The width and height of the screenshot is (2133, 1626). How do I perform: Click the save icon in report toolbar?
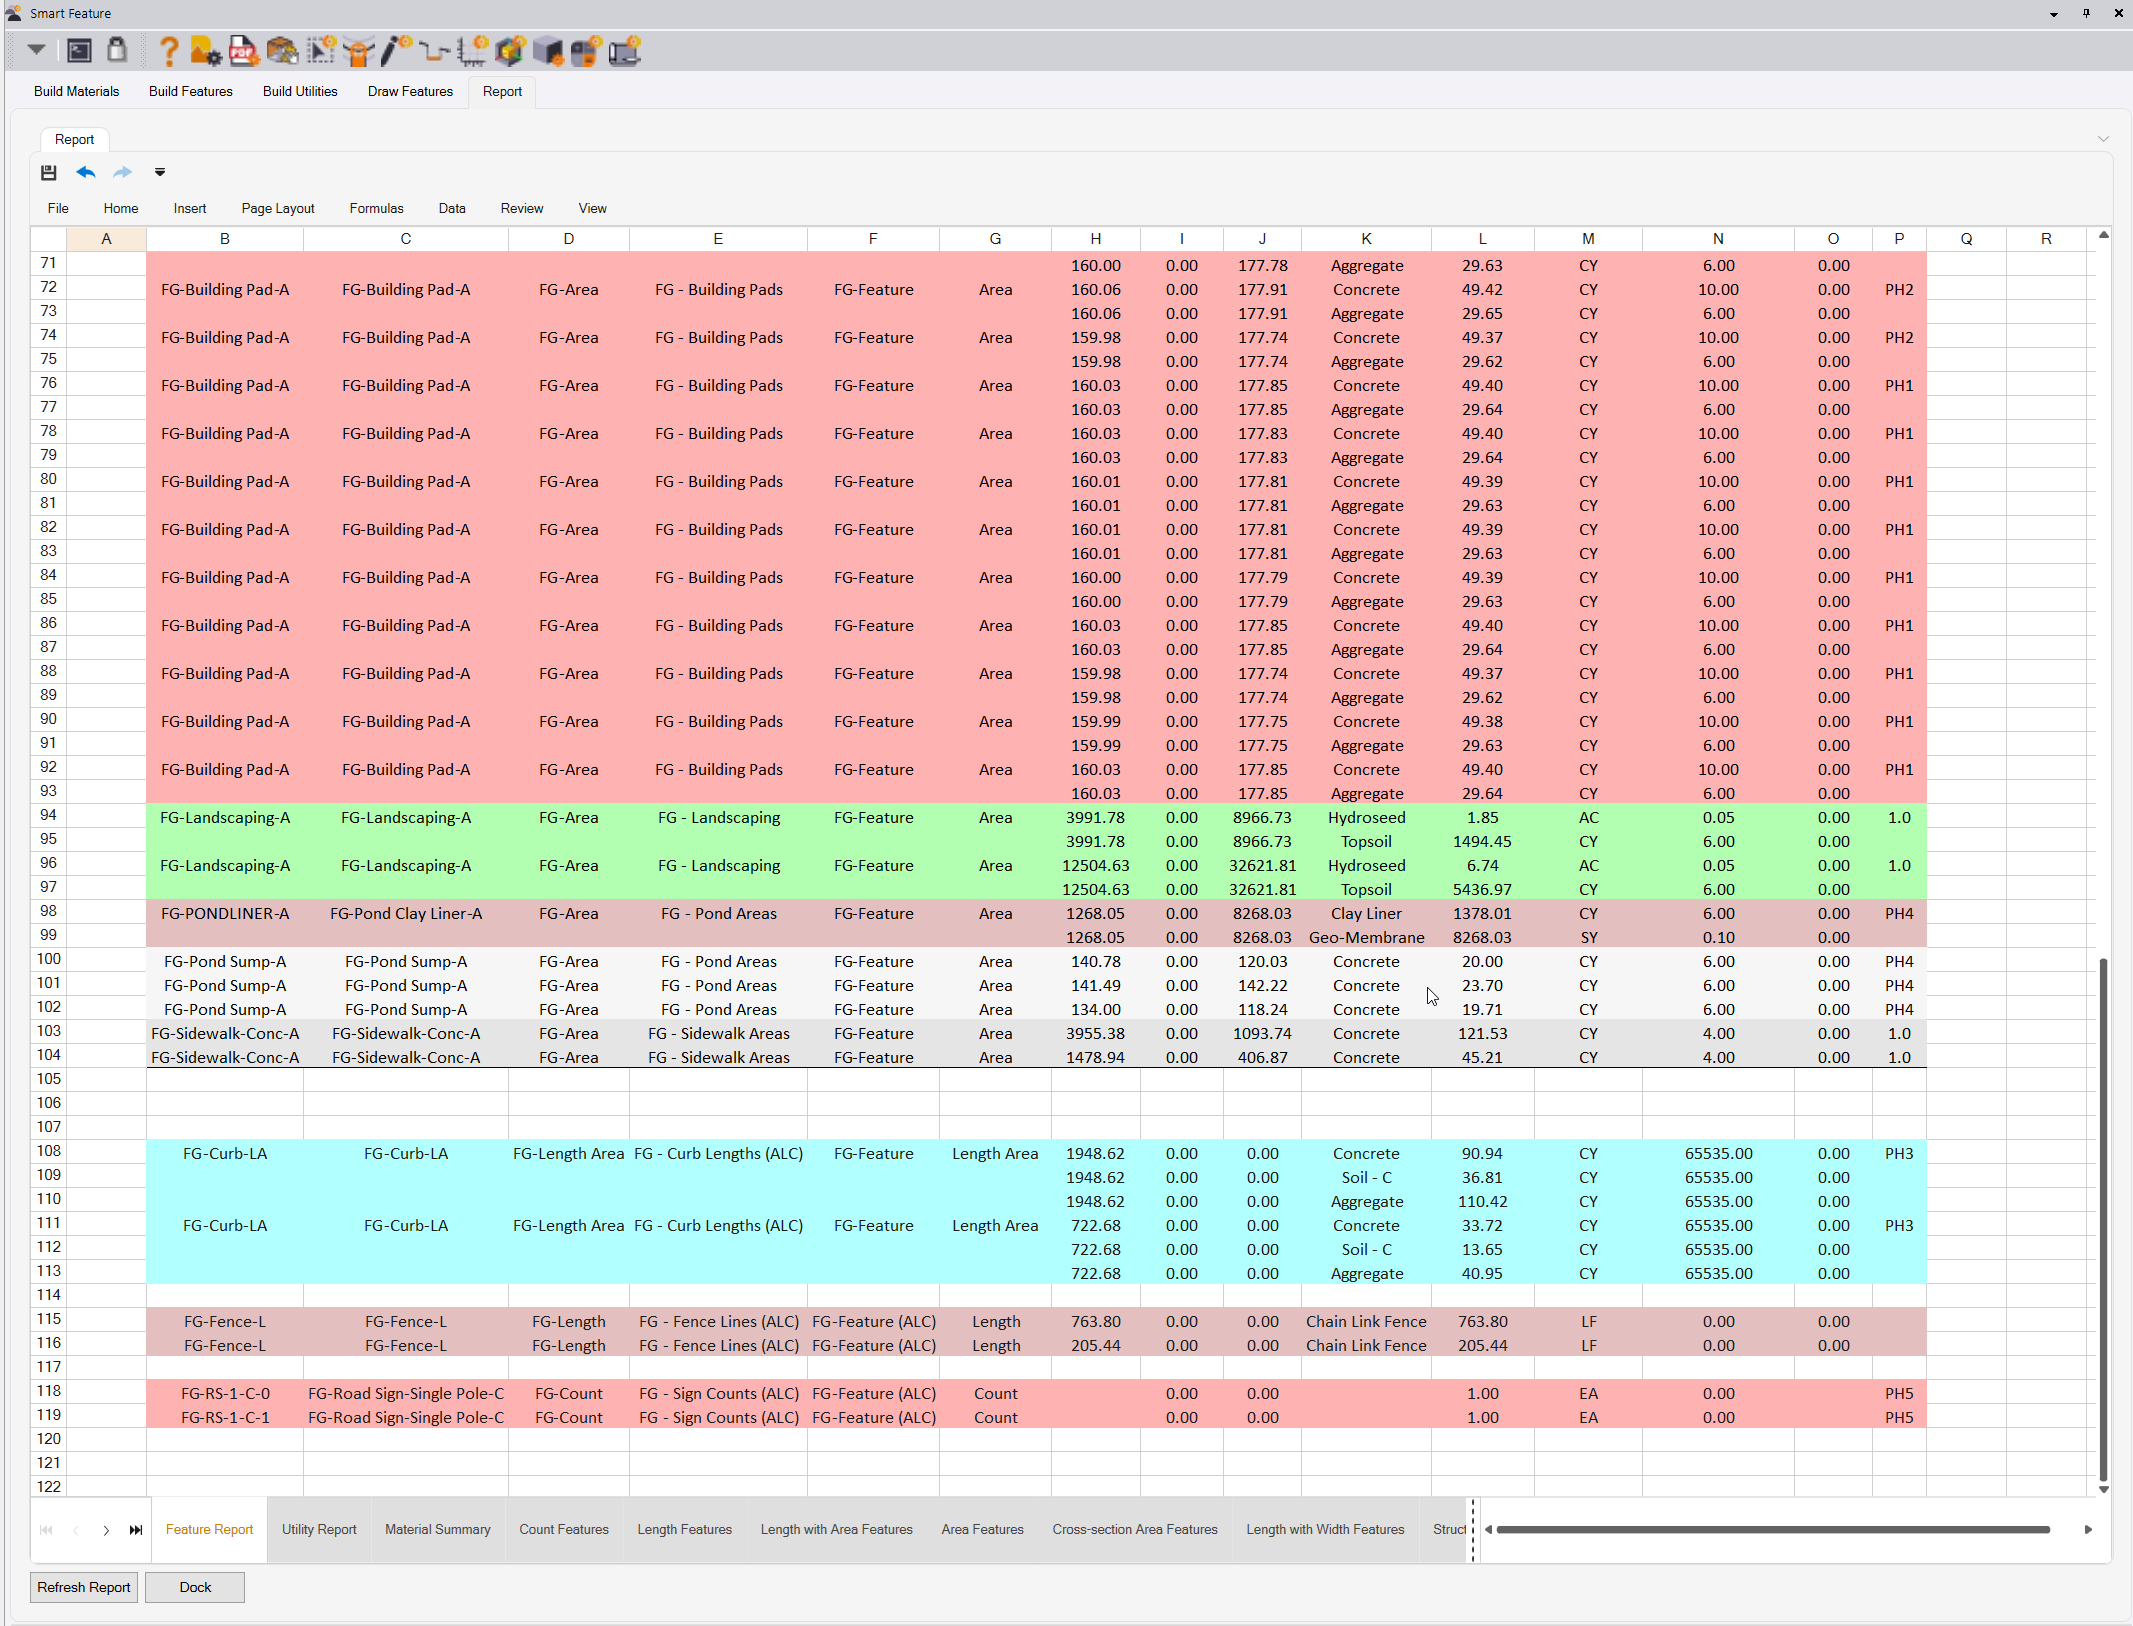click(48, 172)
